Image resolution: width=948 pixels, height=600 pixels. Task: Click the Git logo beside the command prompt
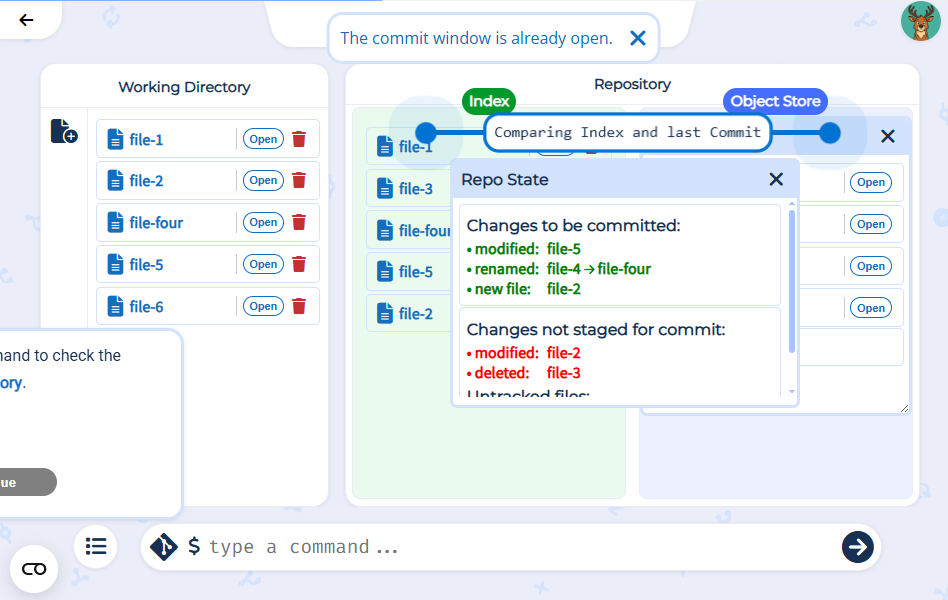click(x=163, y=547)
